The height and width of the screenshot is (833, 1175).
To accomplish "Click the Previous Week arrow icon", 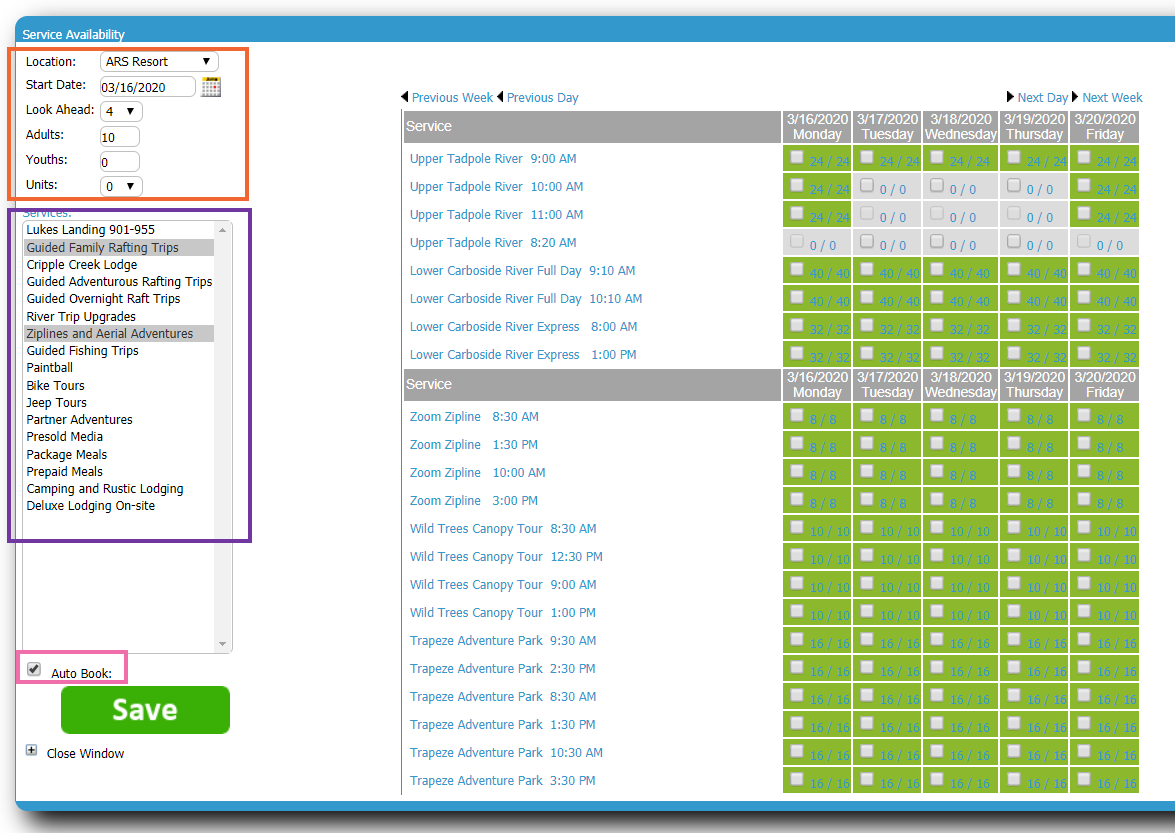I will click(405, 97).
